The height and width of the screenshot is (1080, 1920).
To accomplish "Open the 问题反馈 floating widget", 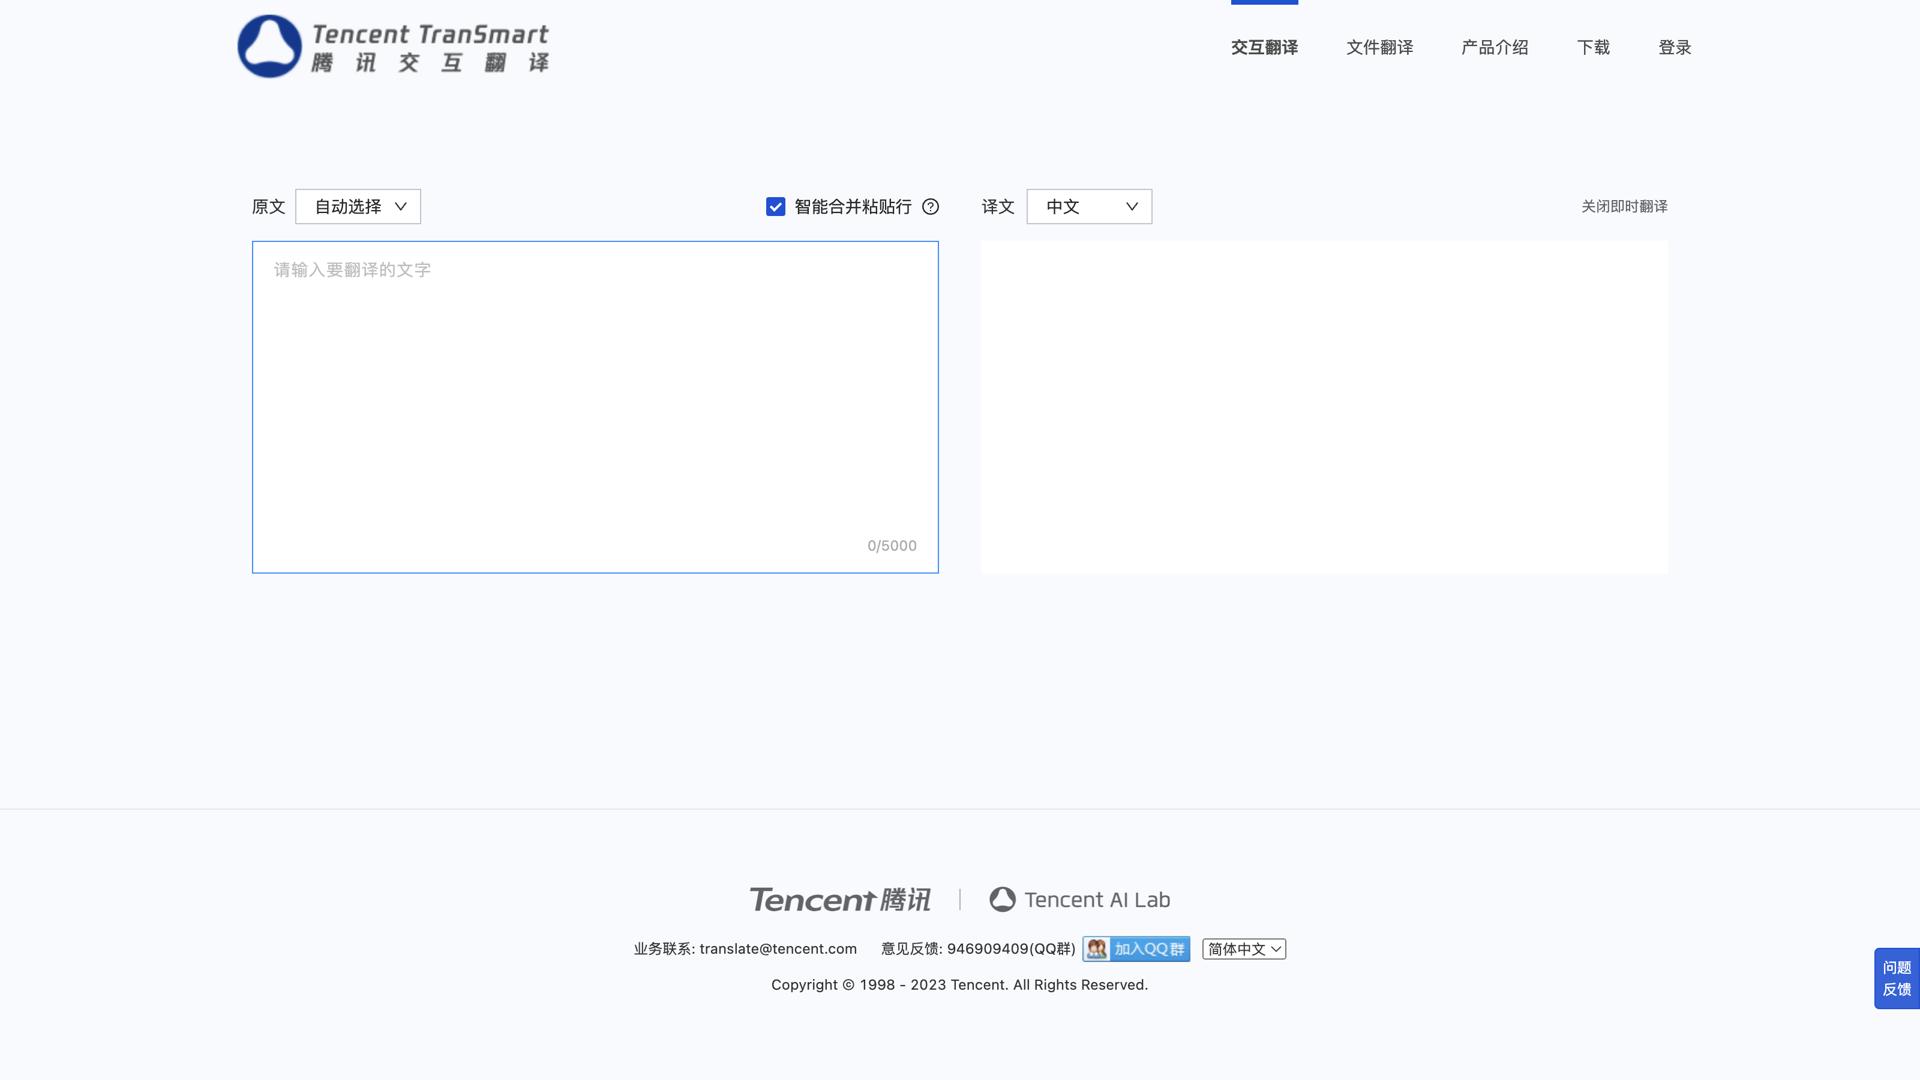I will (x=1896, y=978).
